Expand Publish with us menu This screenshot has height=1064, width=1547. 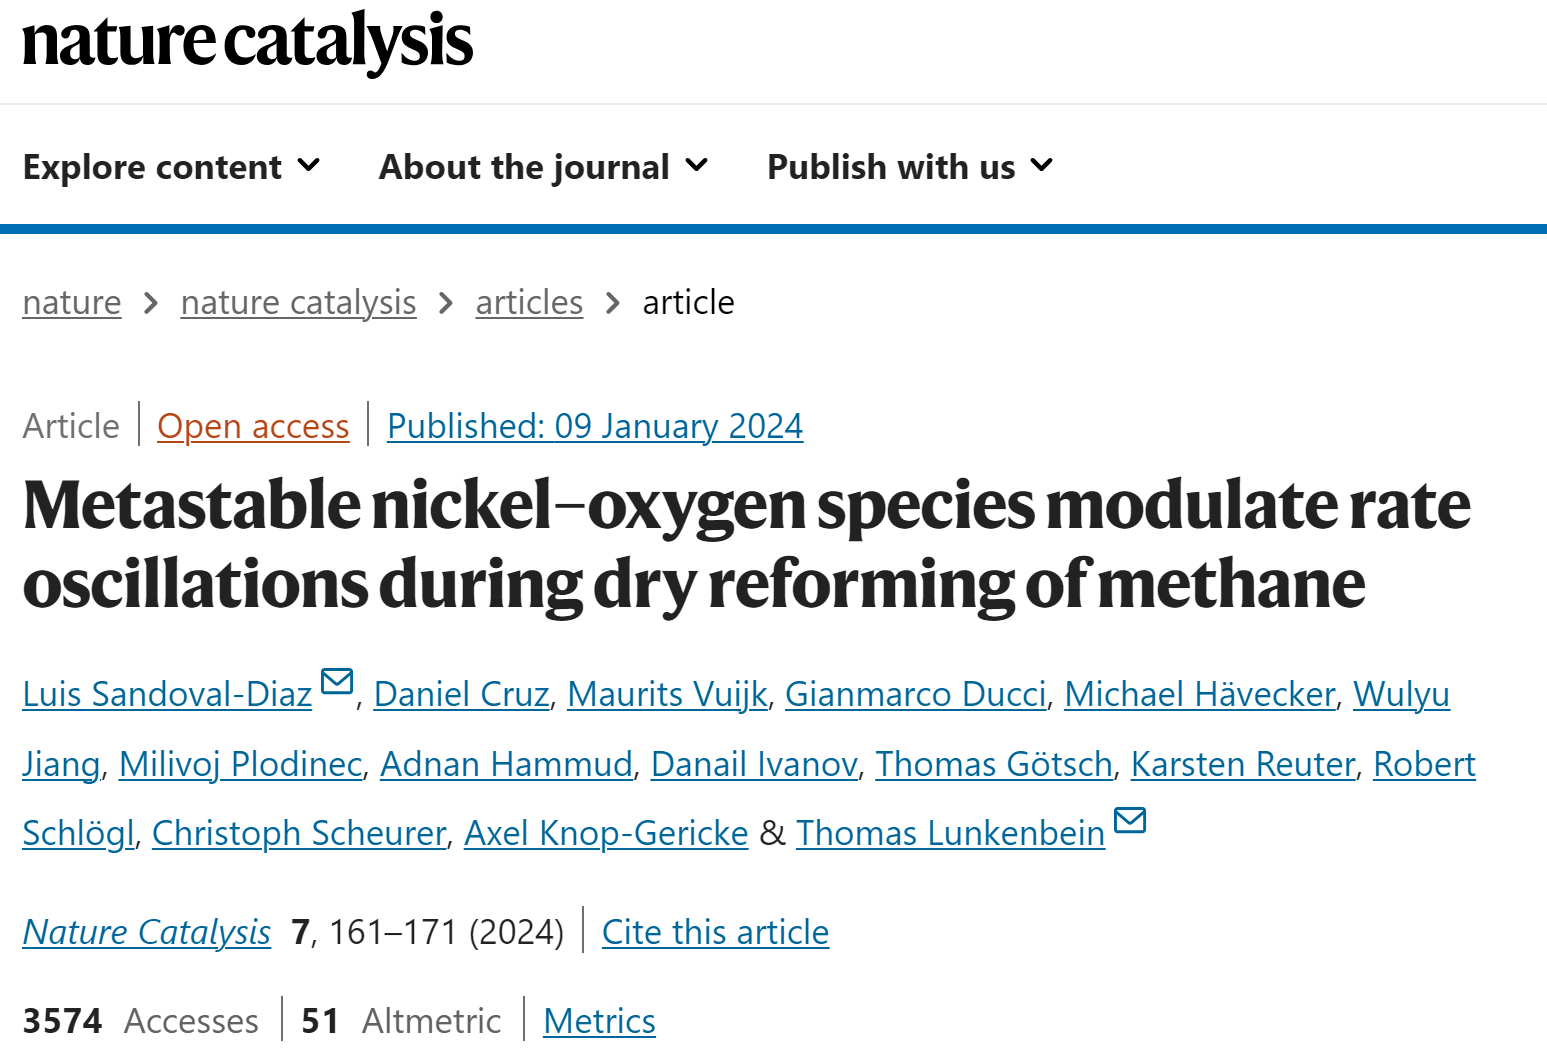[x=910, y=167]
